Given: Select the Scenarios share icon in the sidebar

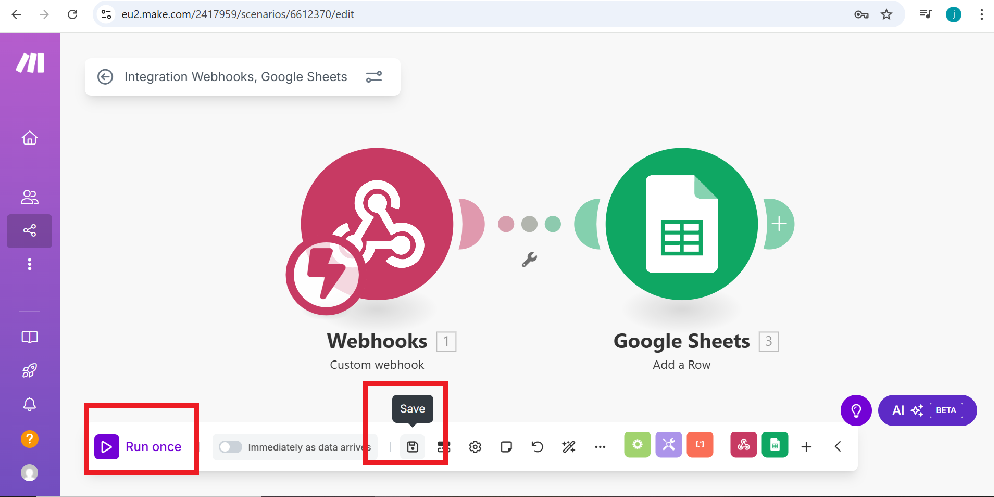Looking at the screenshot, I should pos(30,231).
